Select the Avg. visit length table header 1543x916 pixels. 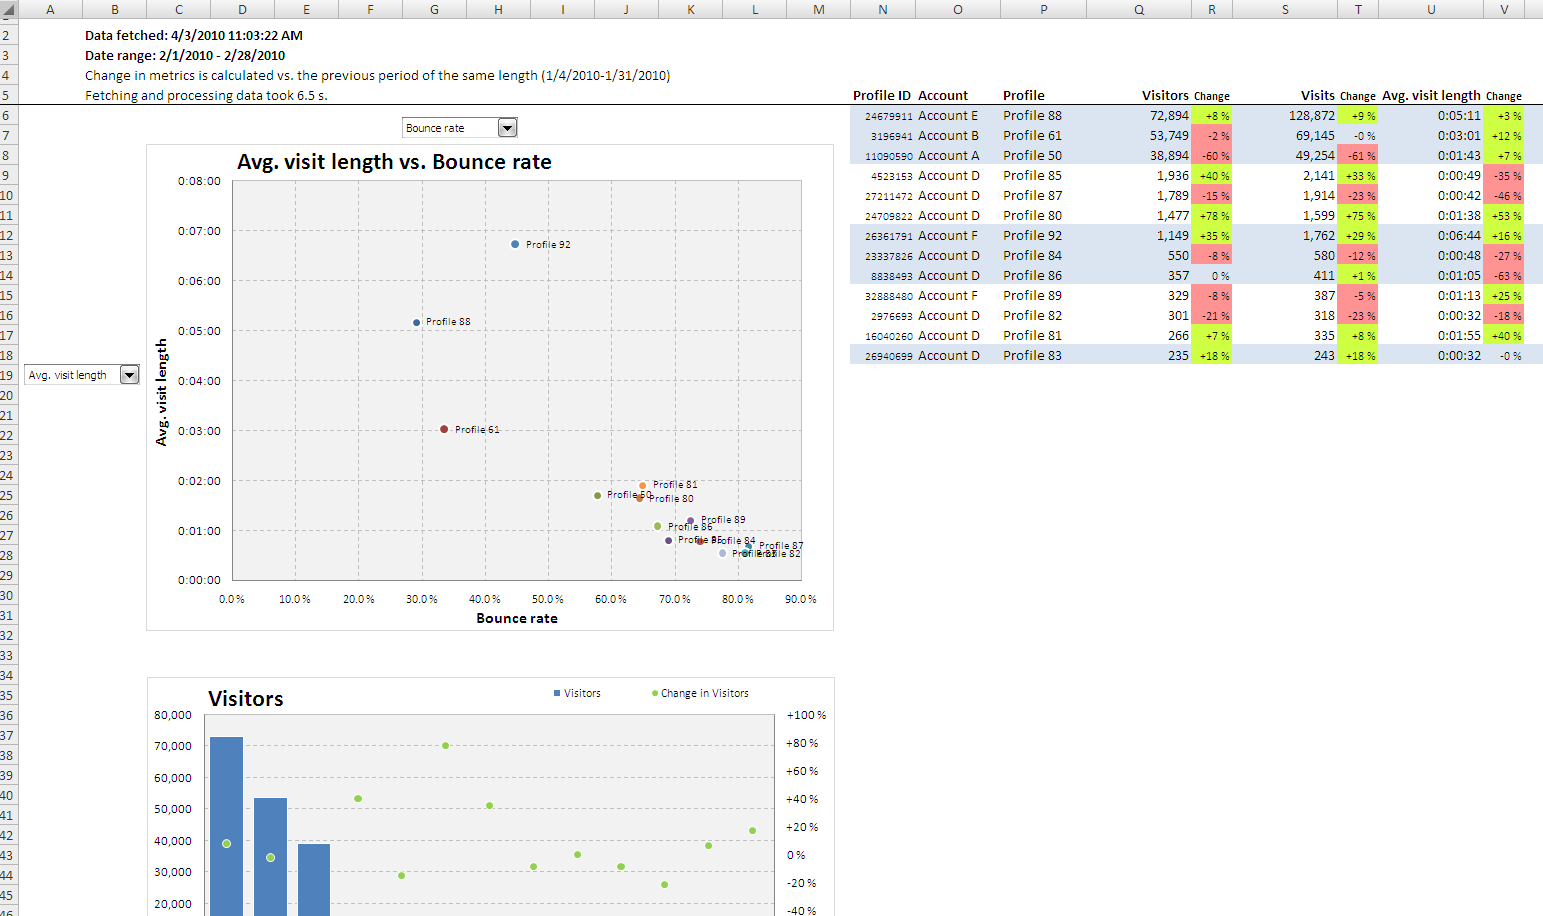tap(1430, 96)
